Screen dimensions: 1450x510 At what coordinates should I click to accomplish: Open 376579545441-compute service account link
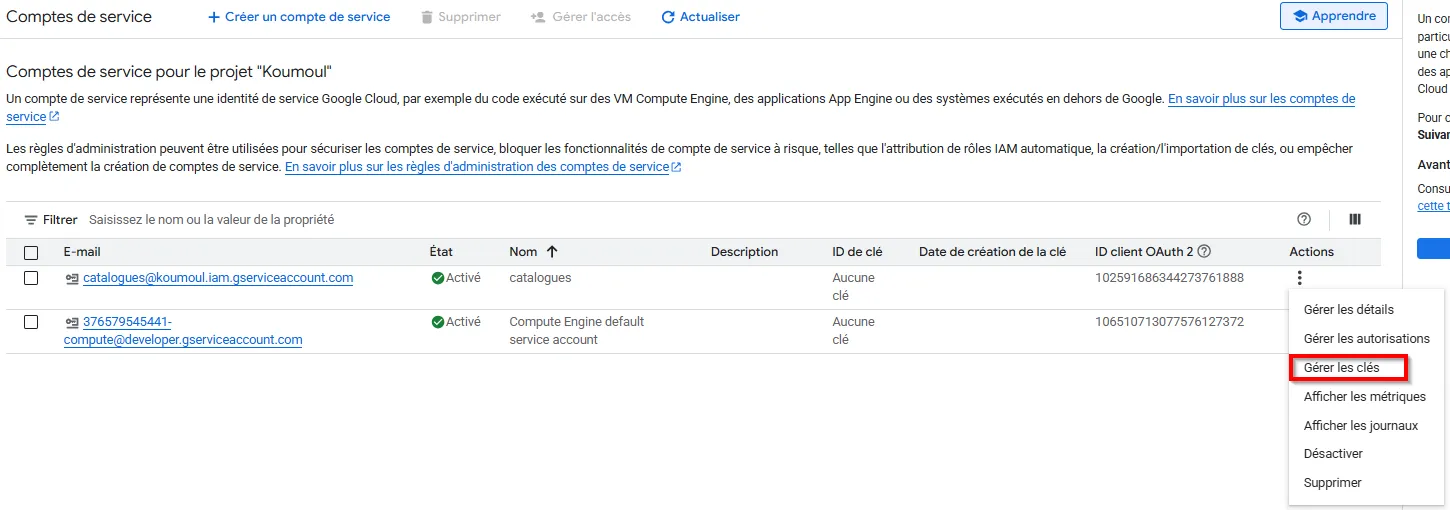click(183, 331)
